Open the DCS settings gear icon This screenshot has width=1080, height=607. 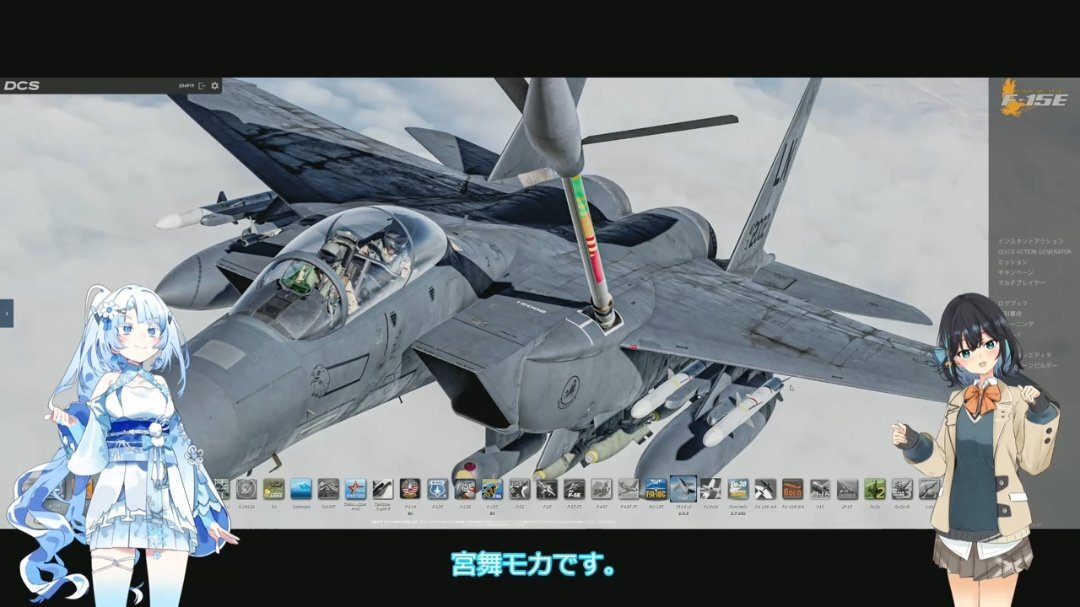tap(215, 85)
